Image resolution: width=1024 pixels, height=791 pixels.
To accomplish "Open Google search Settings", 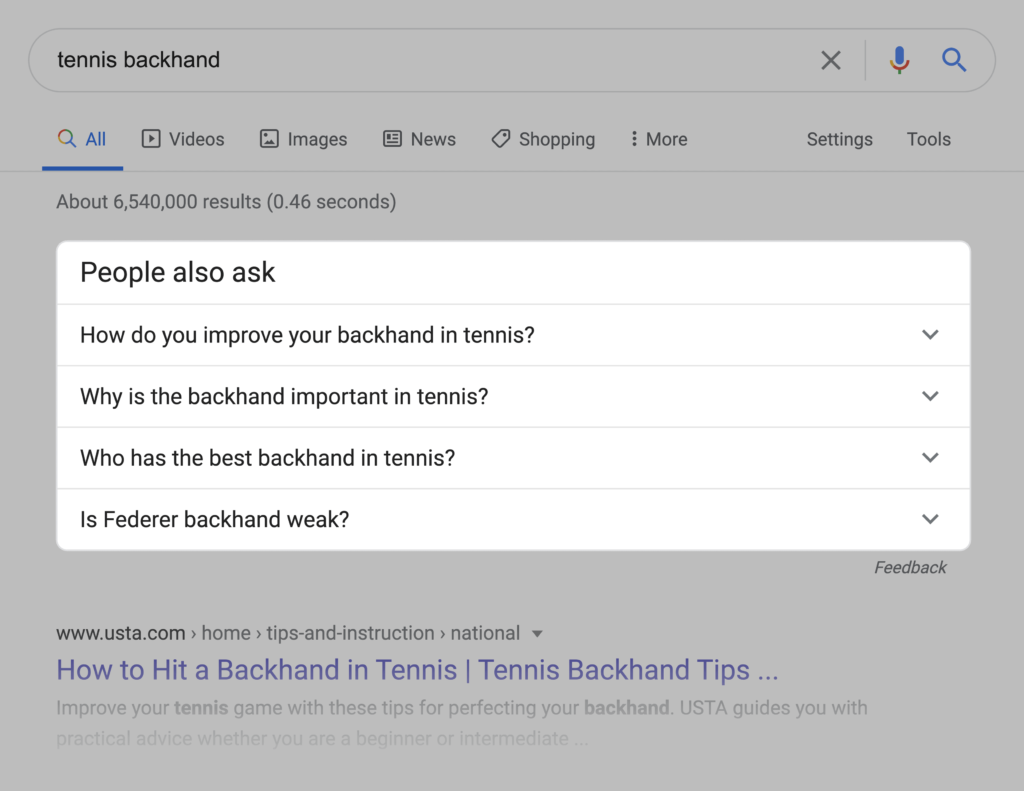I will (839, 139).
